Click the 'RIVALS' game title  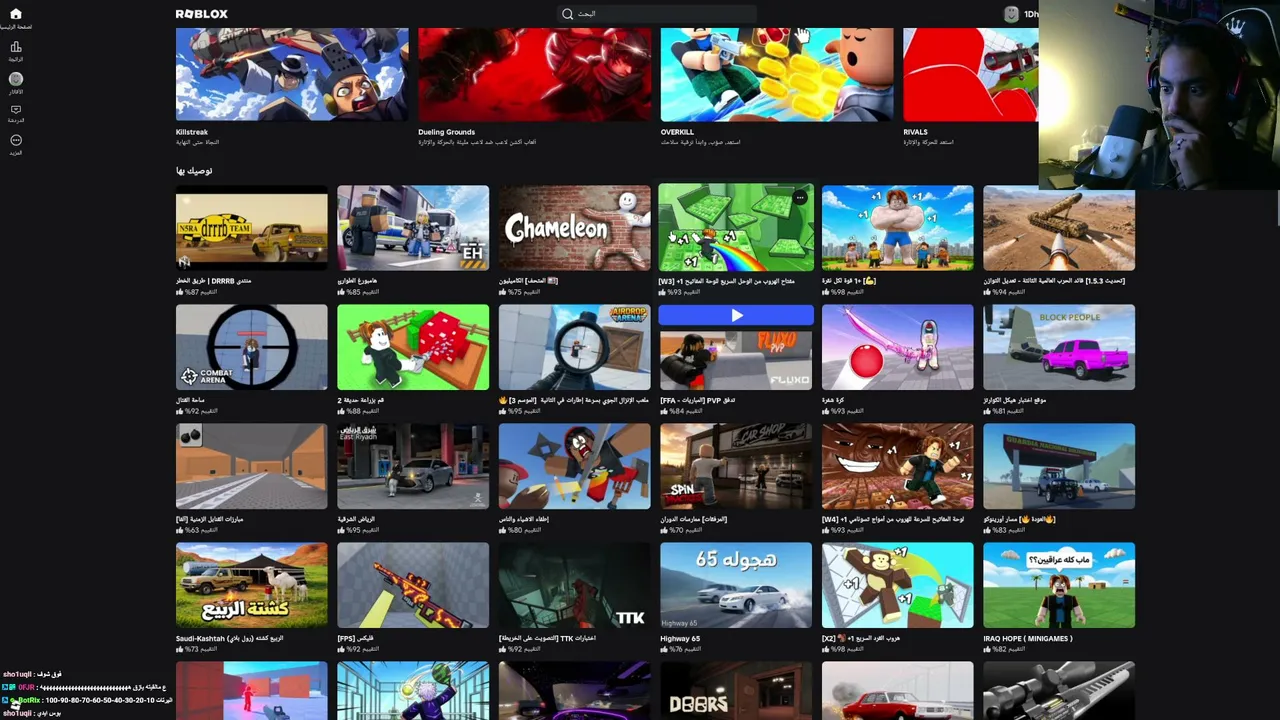click(x=915, y=132)
